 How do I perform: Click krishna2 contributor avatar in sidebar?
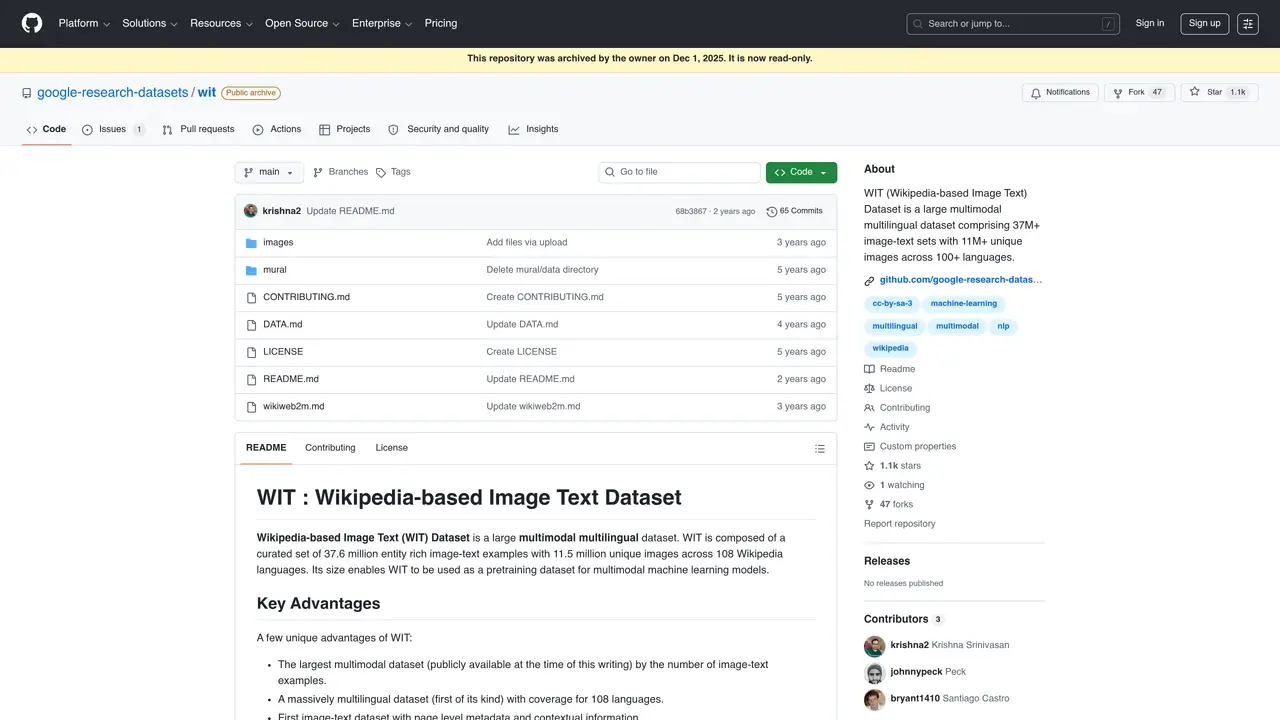[x=875, y=645]
